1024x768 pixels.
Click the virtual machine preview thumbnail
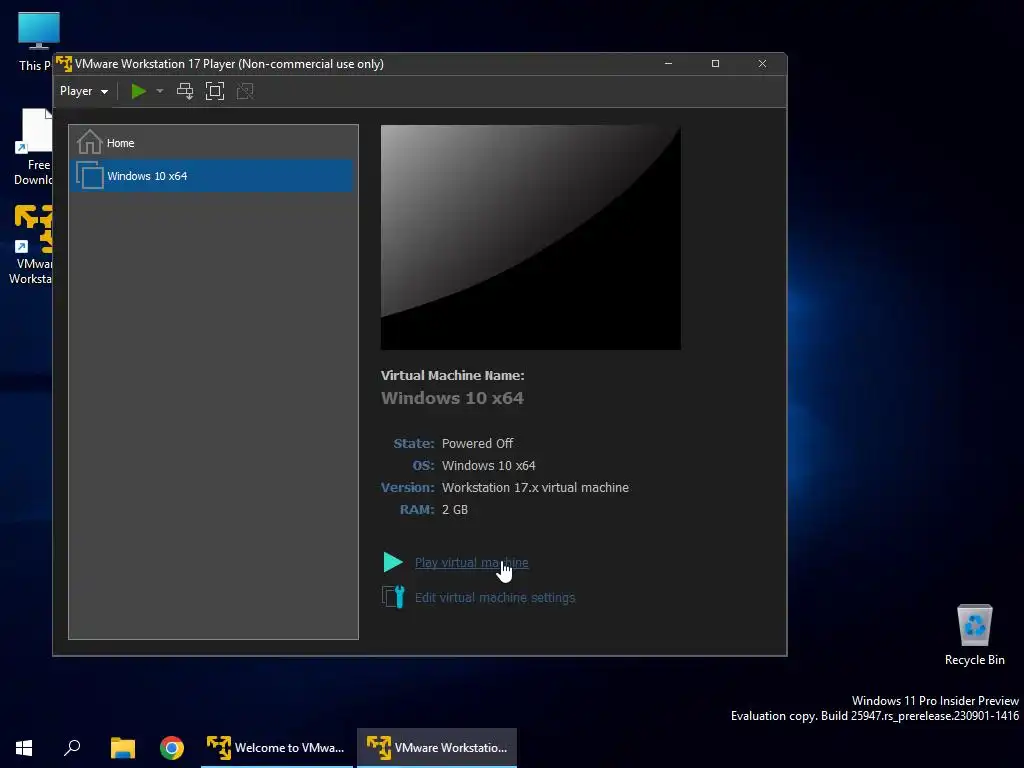click(530, 237)
